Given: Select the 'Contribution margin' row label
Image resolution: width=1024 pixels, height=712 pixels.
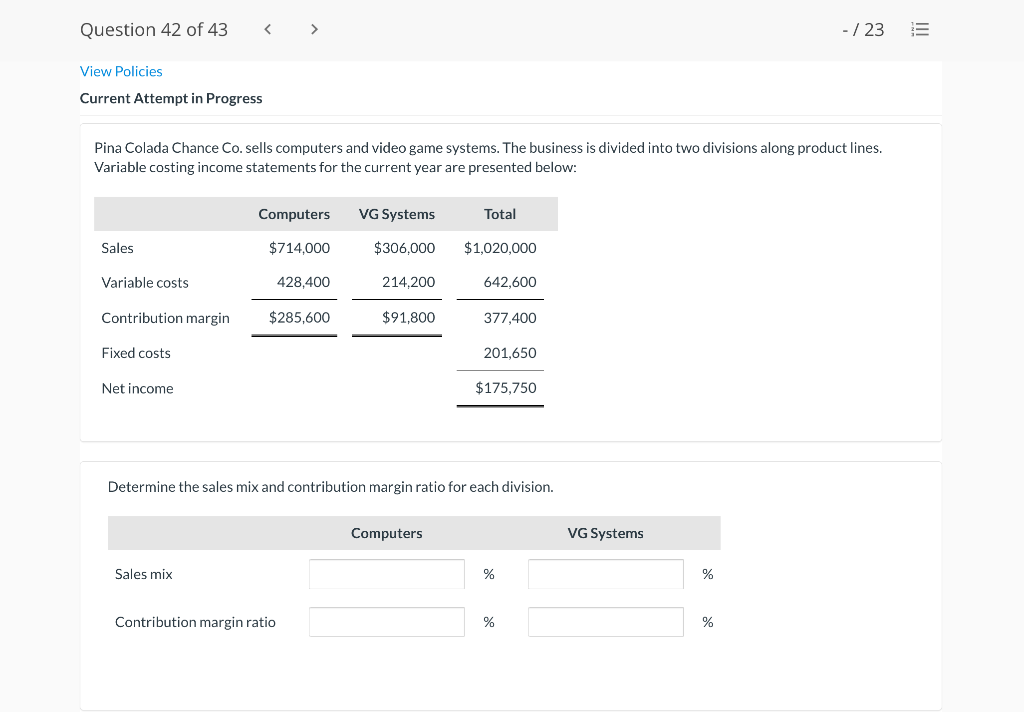Looking at the screenshot, I should click(165, 318).
